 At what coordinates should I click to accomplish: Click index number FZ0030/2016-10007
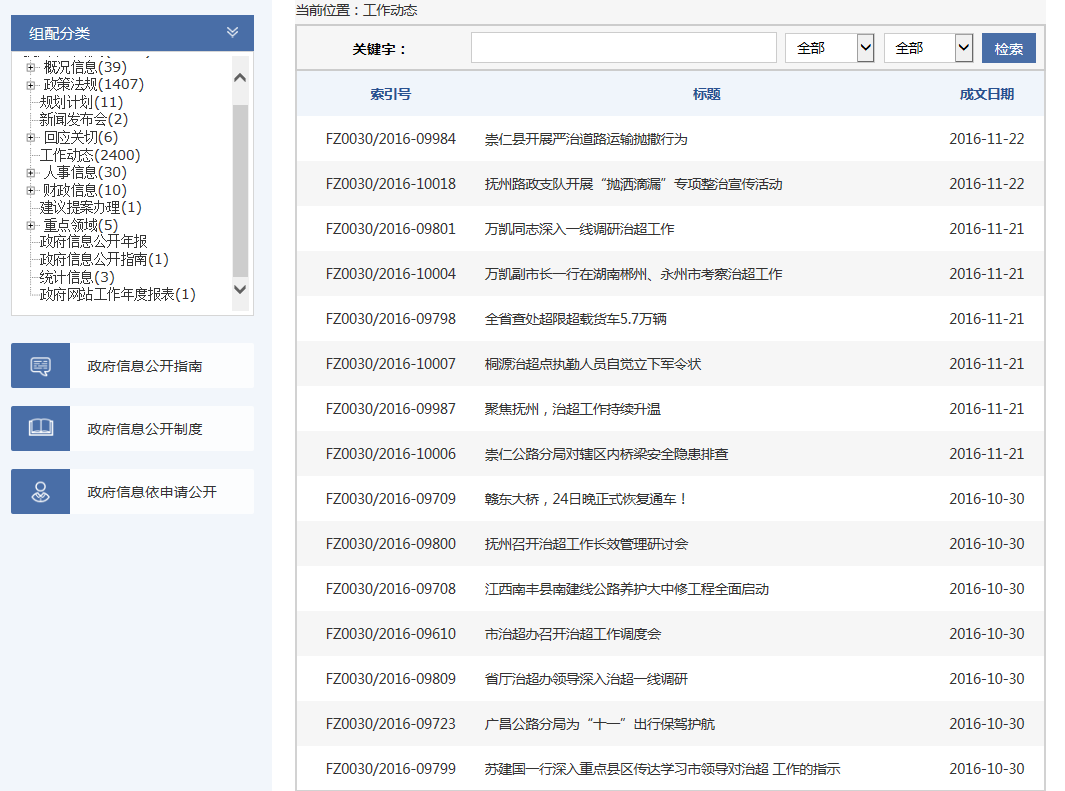click(x=391, y=364)
